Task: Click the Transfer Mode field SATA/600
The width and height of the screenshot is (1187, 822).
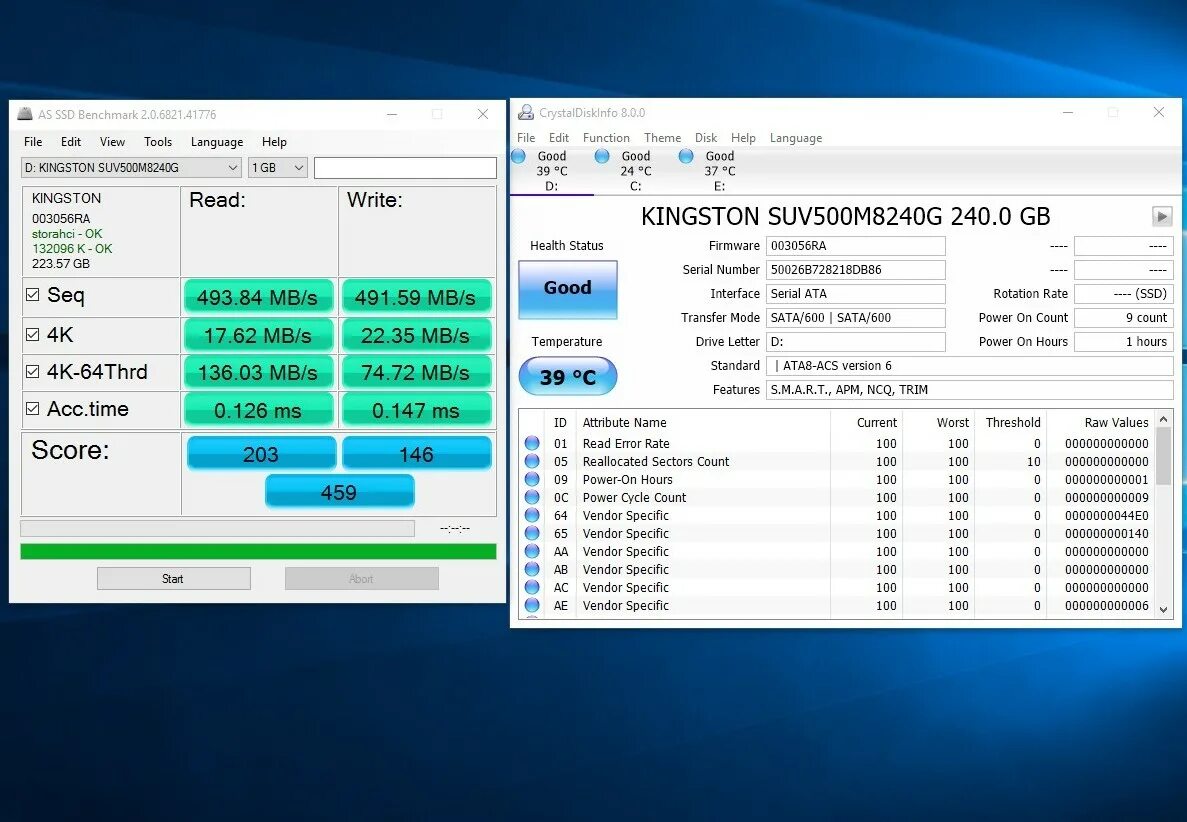Action: click(x=855, y=318)
